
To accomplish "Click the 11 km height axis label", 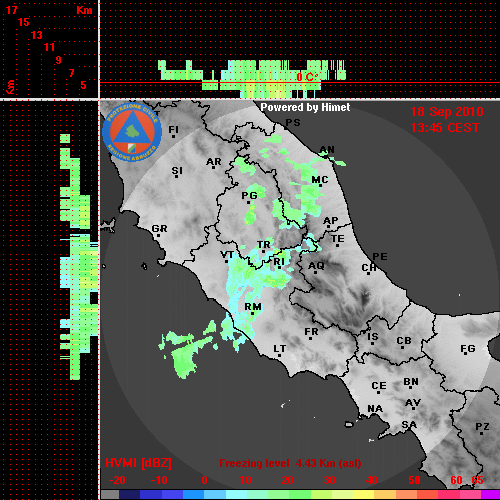I will click(49, 48).
